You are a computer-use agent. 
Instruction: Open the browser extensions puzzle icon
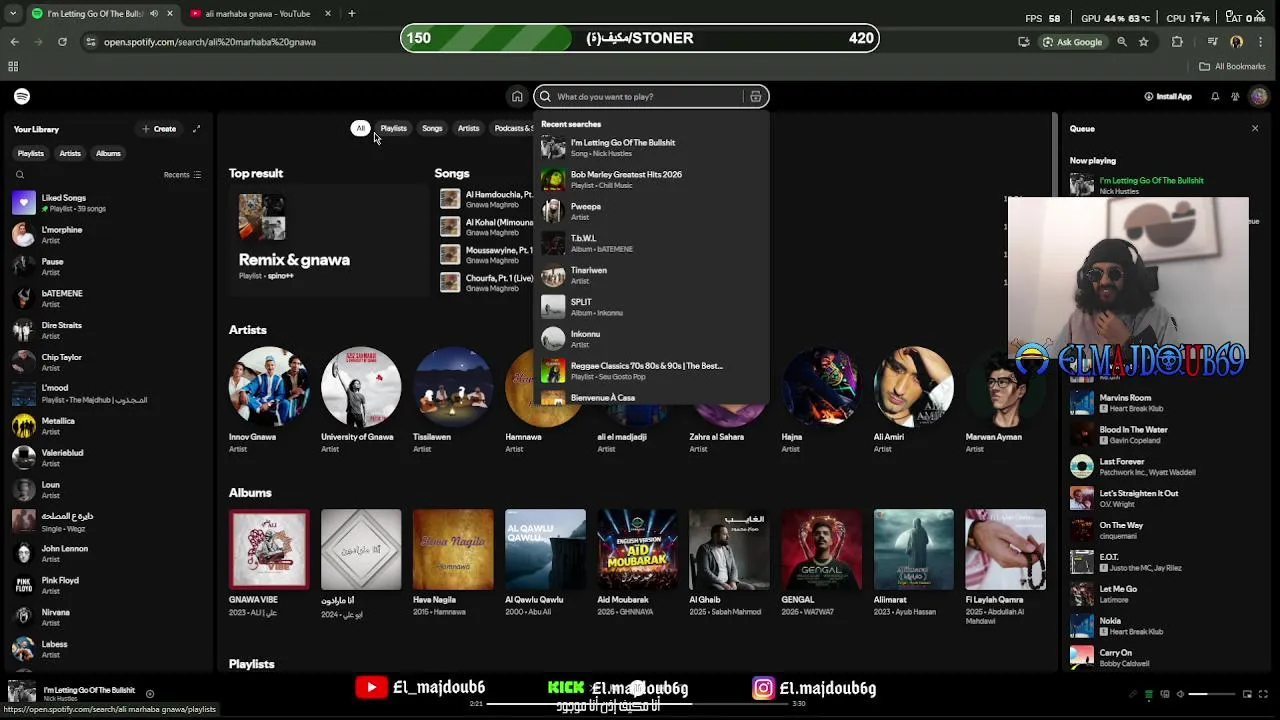point(1177,42)
